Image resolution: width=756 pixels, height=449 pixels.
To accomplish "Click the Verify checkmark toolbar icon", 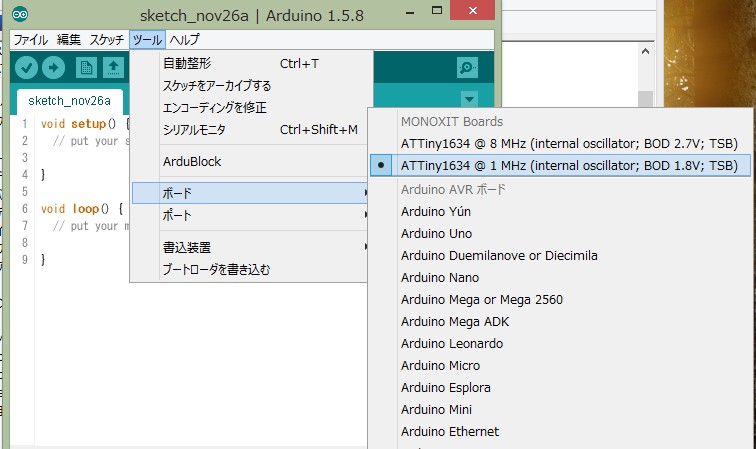I will pyautogui.click(x=26, y=68).
